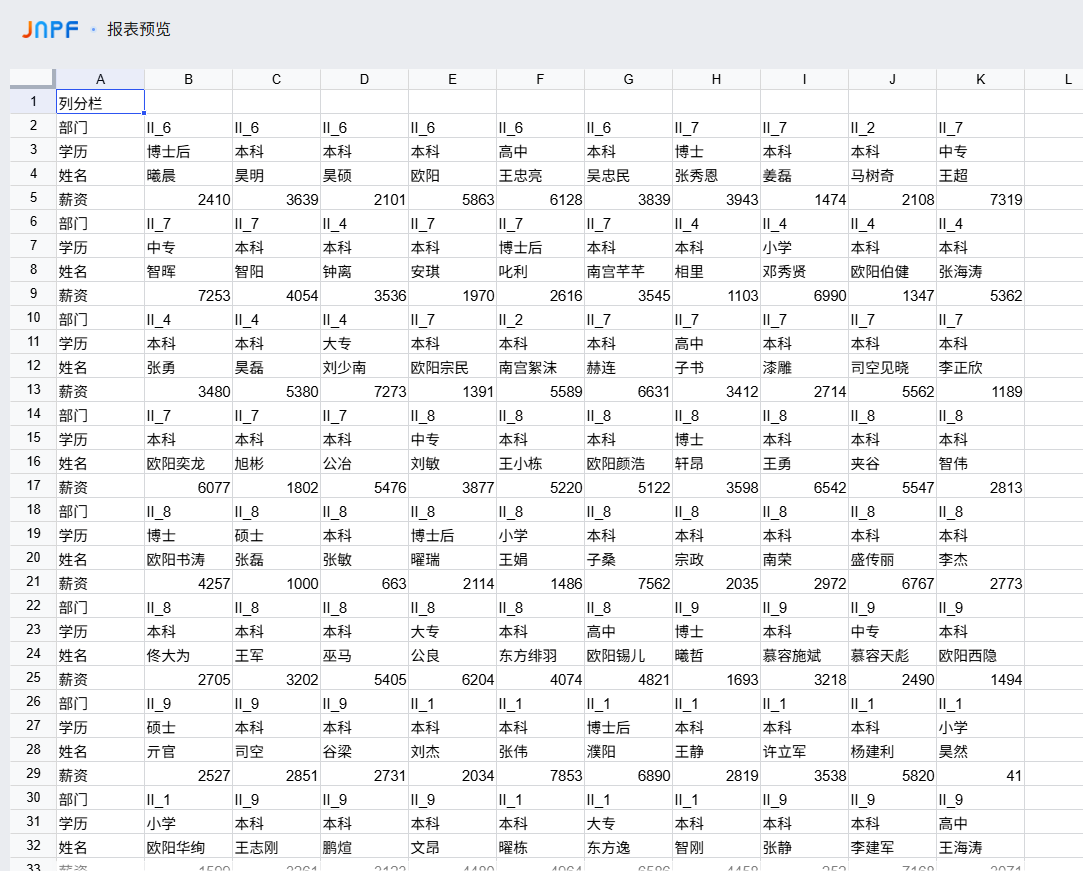Click the cell with name 亓官
This screenshot has height=871, width=1083.
[x=189, y=751]
